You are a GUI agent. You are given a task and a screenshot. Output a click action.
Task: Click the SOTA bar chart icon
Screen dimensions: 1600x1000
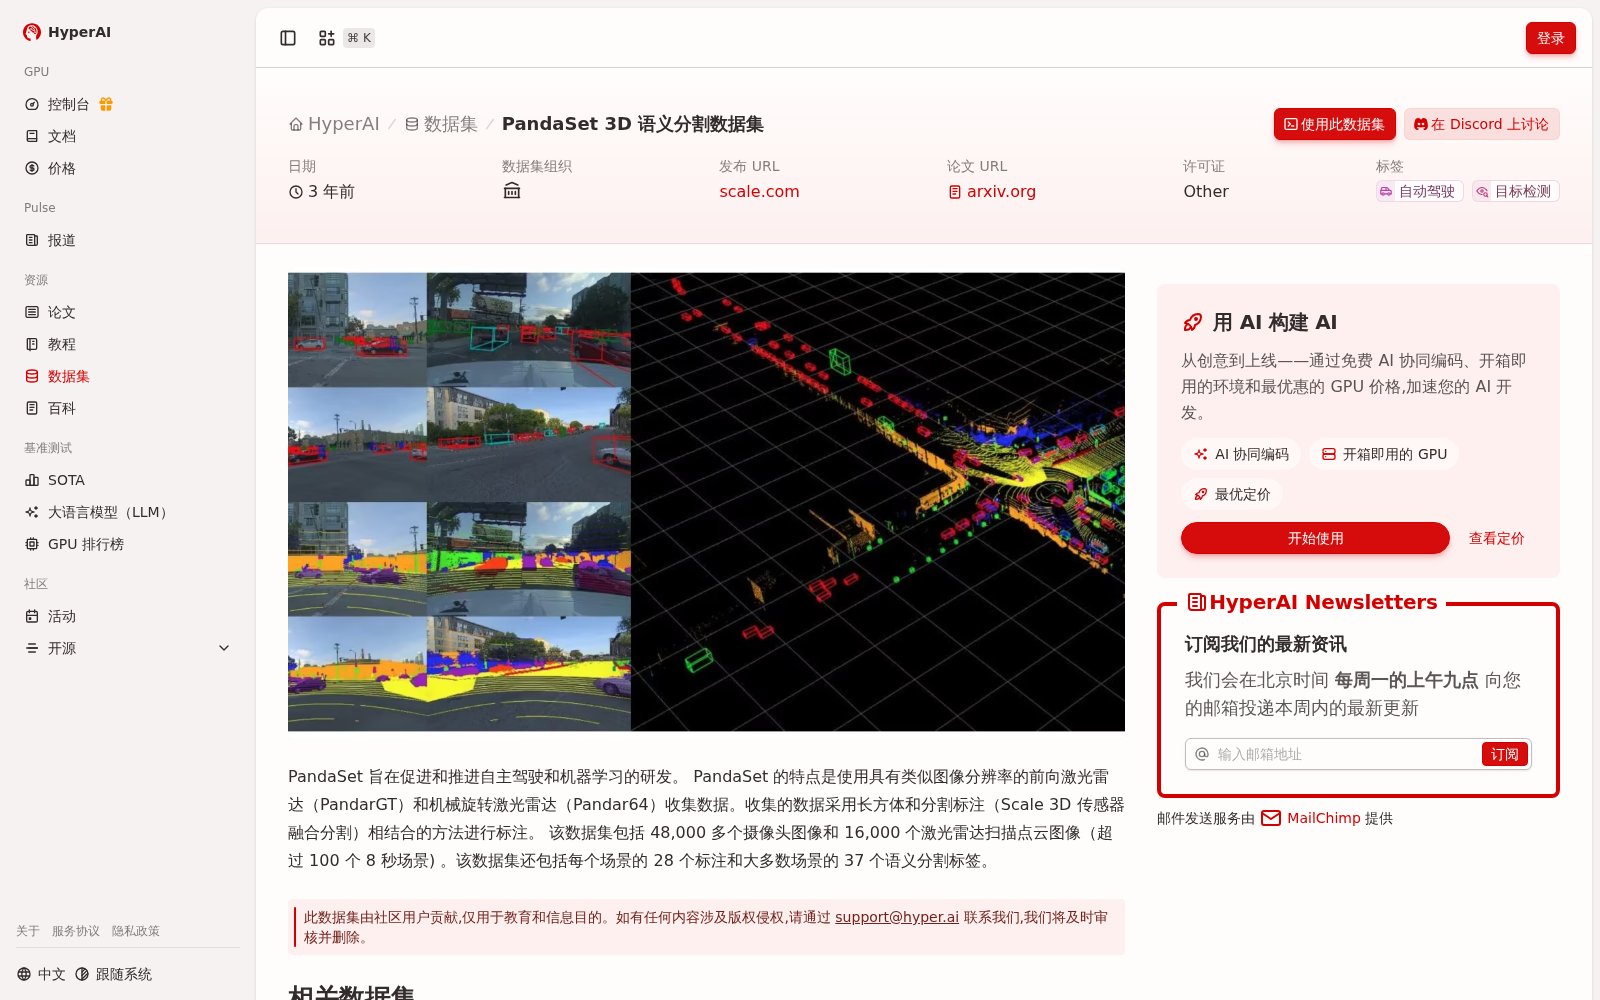click(32, 480)
